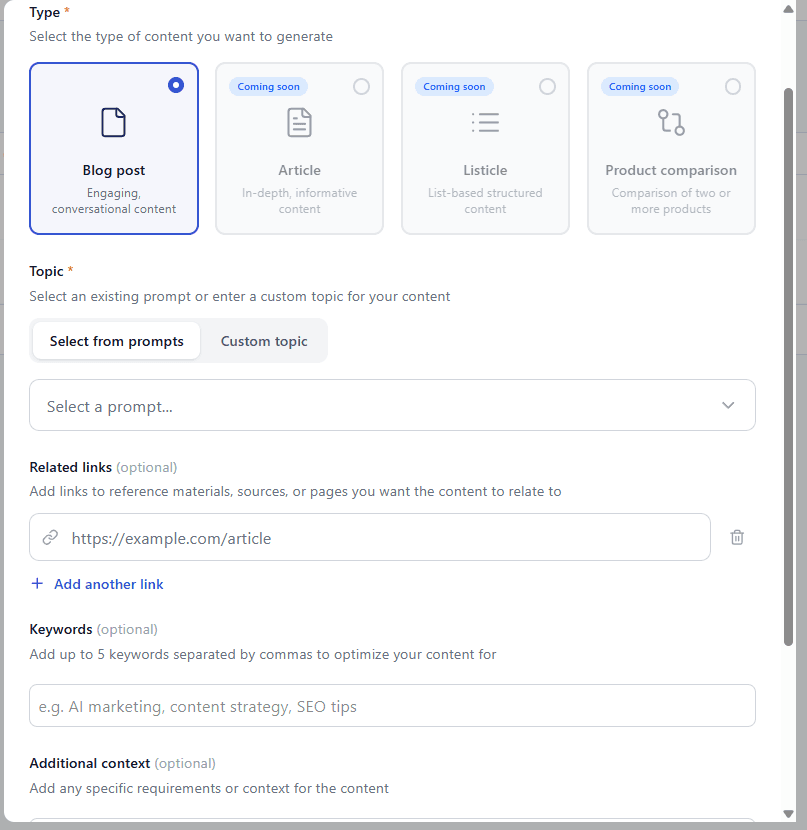Select the Blog post radio button
The height and width of the screenshot is (830, 807).
coord(176,85)
